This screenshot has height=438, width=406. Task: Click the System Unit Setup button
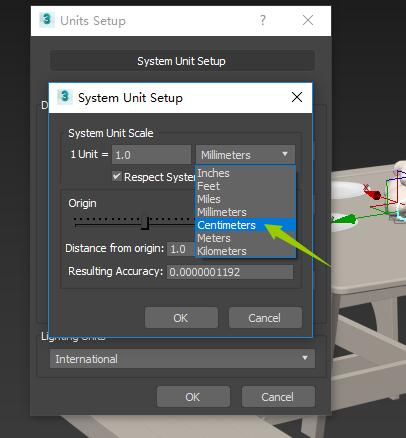tap(182, 61)
